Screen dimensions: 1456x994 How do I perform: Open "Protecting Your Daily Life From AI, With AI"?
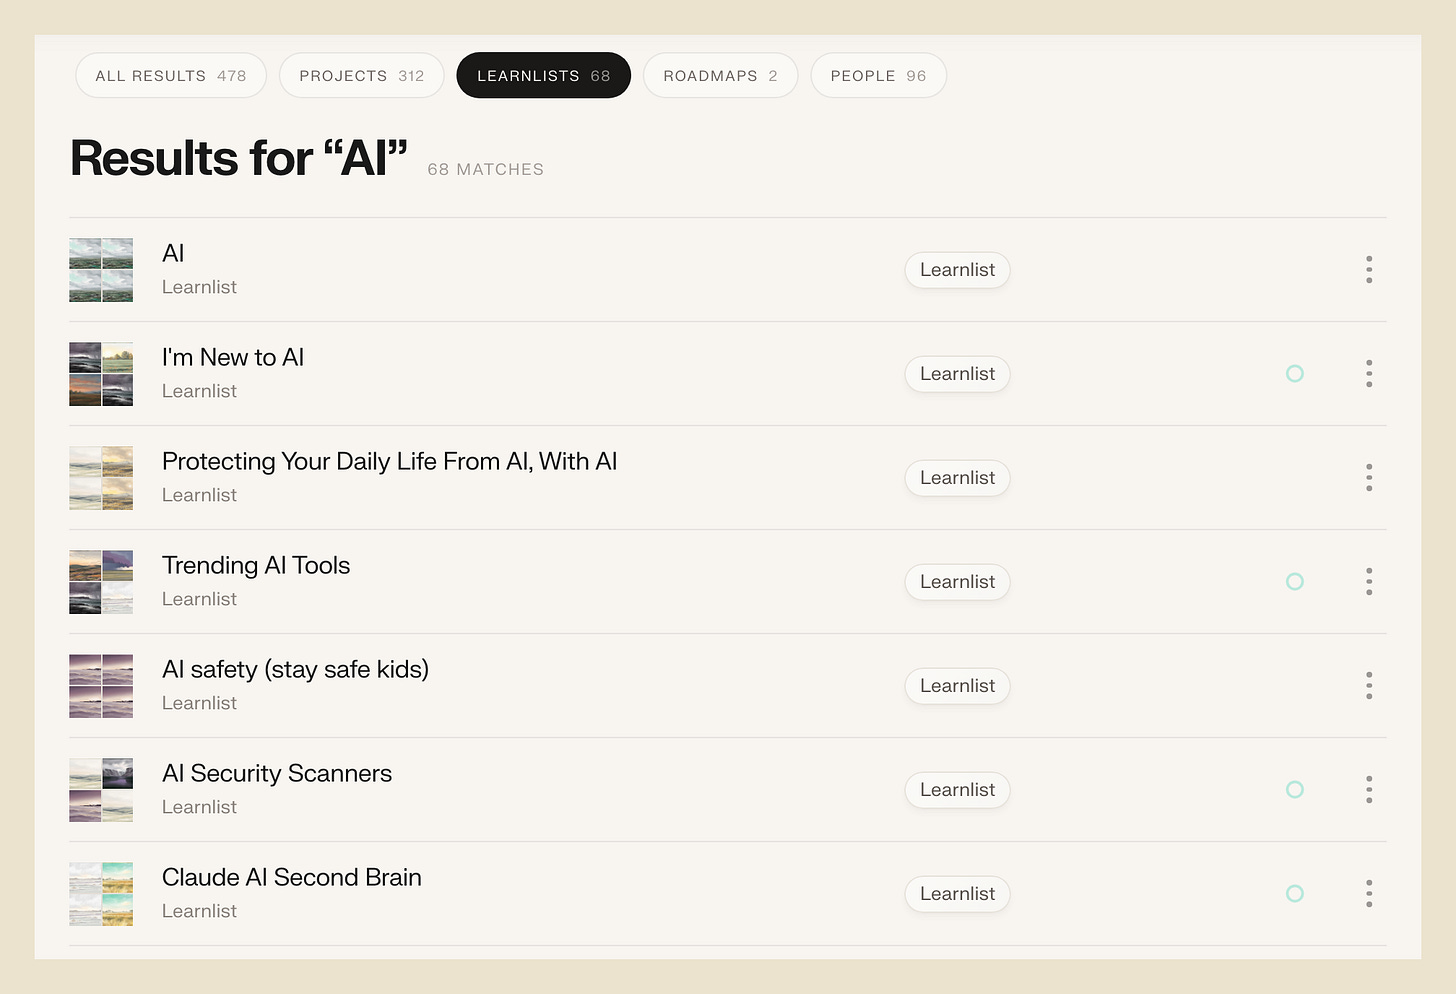[x=390, y=462]
